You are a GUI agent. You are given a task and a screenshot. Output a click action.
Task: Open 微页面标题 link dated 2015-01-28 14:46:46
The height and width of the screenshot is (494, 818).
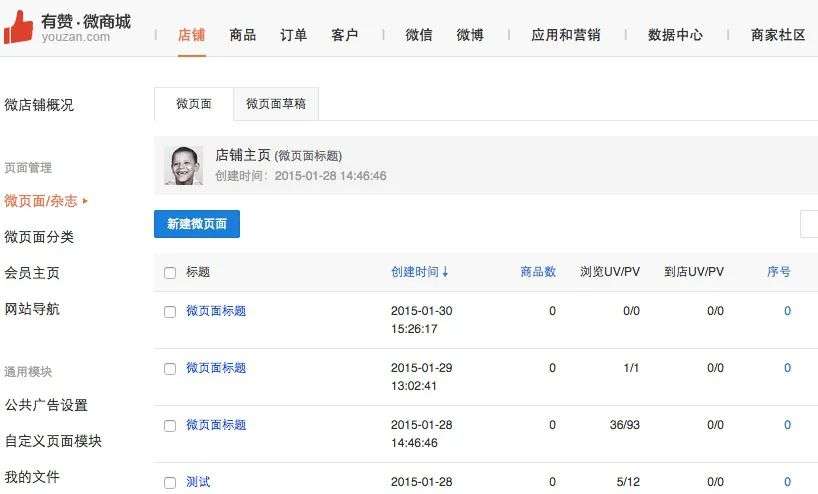[216, 425]
